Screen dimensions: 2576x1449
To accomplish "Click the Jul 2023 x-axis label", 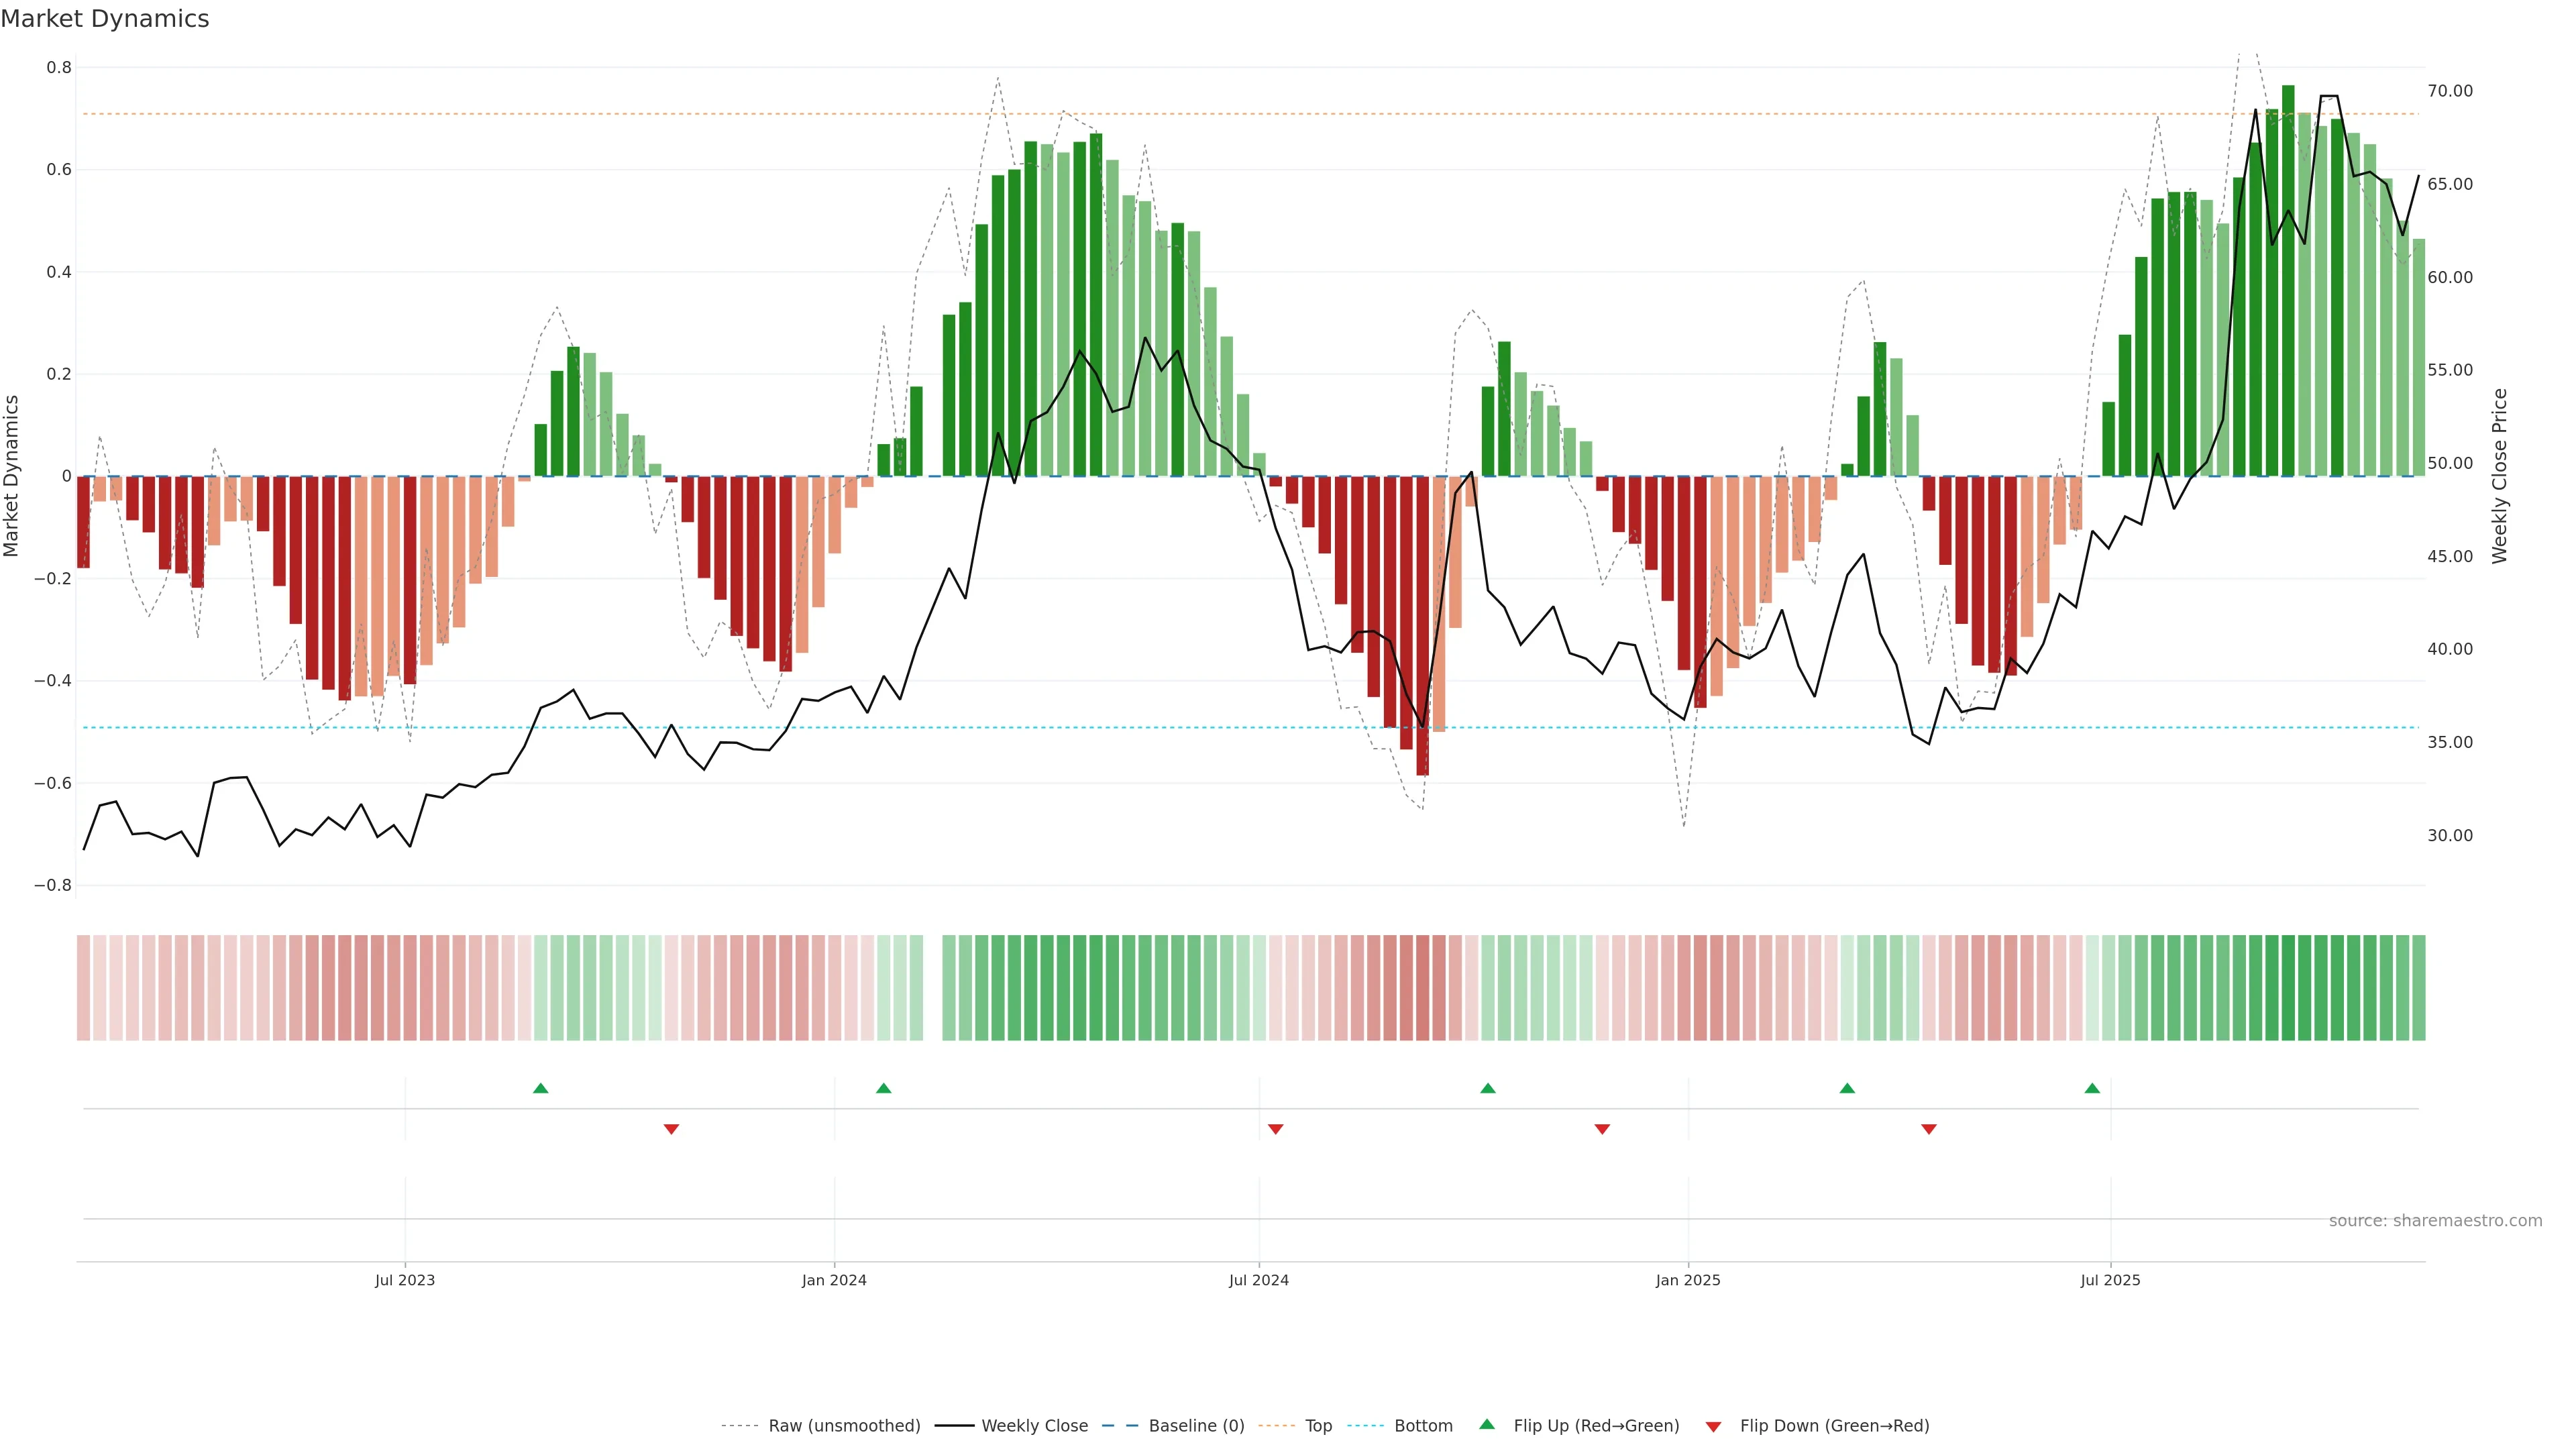I will tap(405, 1280).
